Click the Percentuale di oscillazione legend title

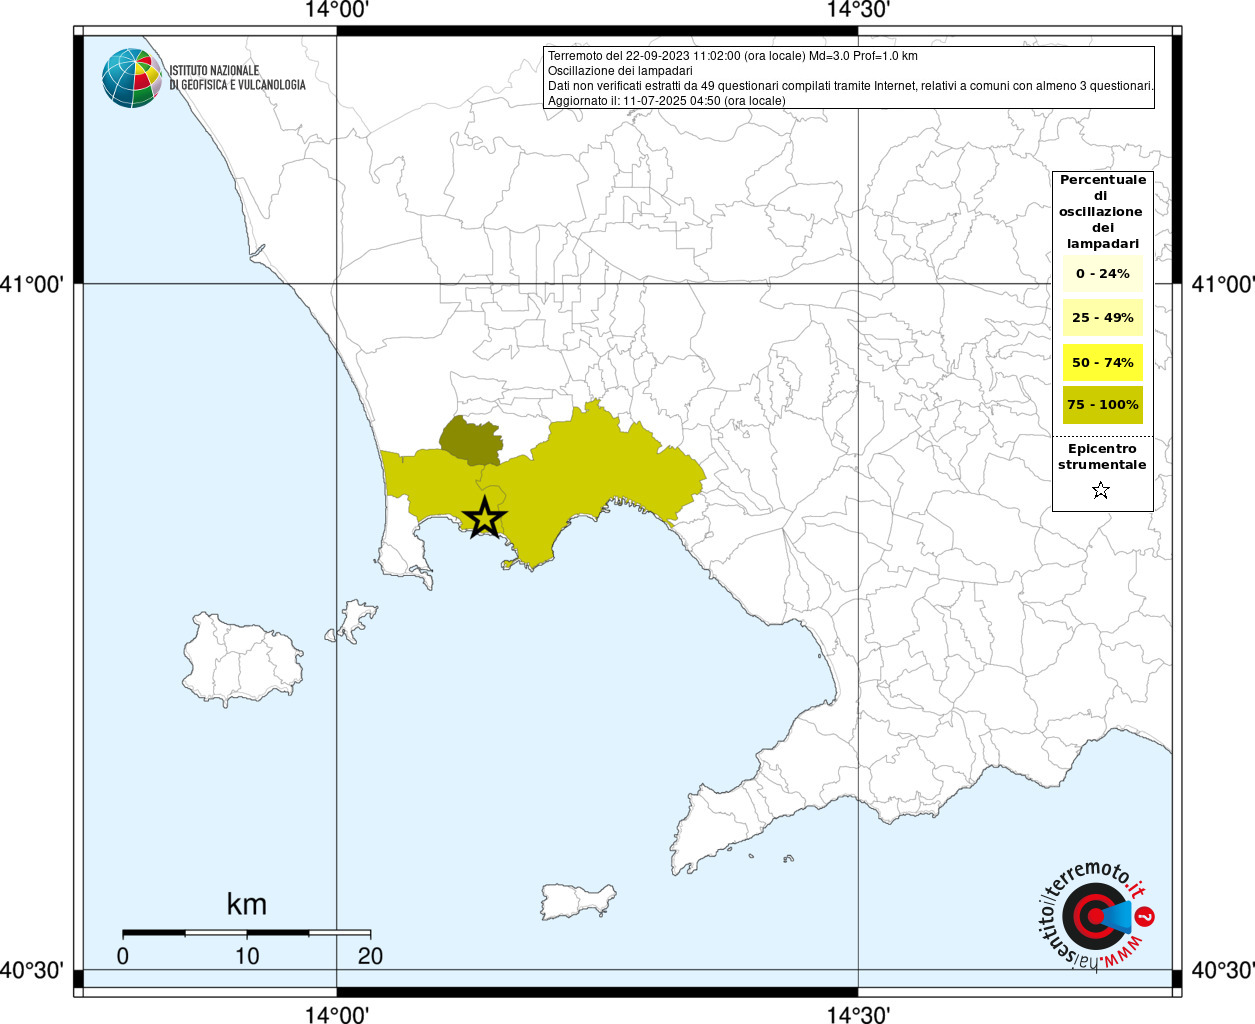[x=1102, y=211]
